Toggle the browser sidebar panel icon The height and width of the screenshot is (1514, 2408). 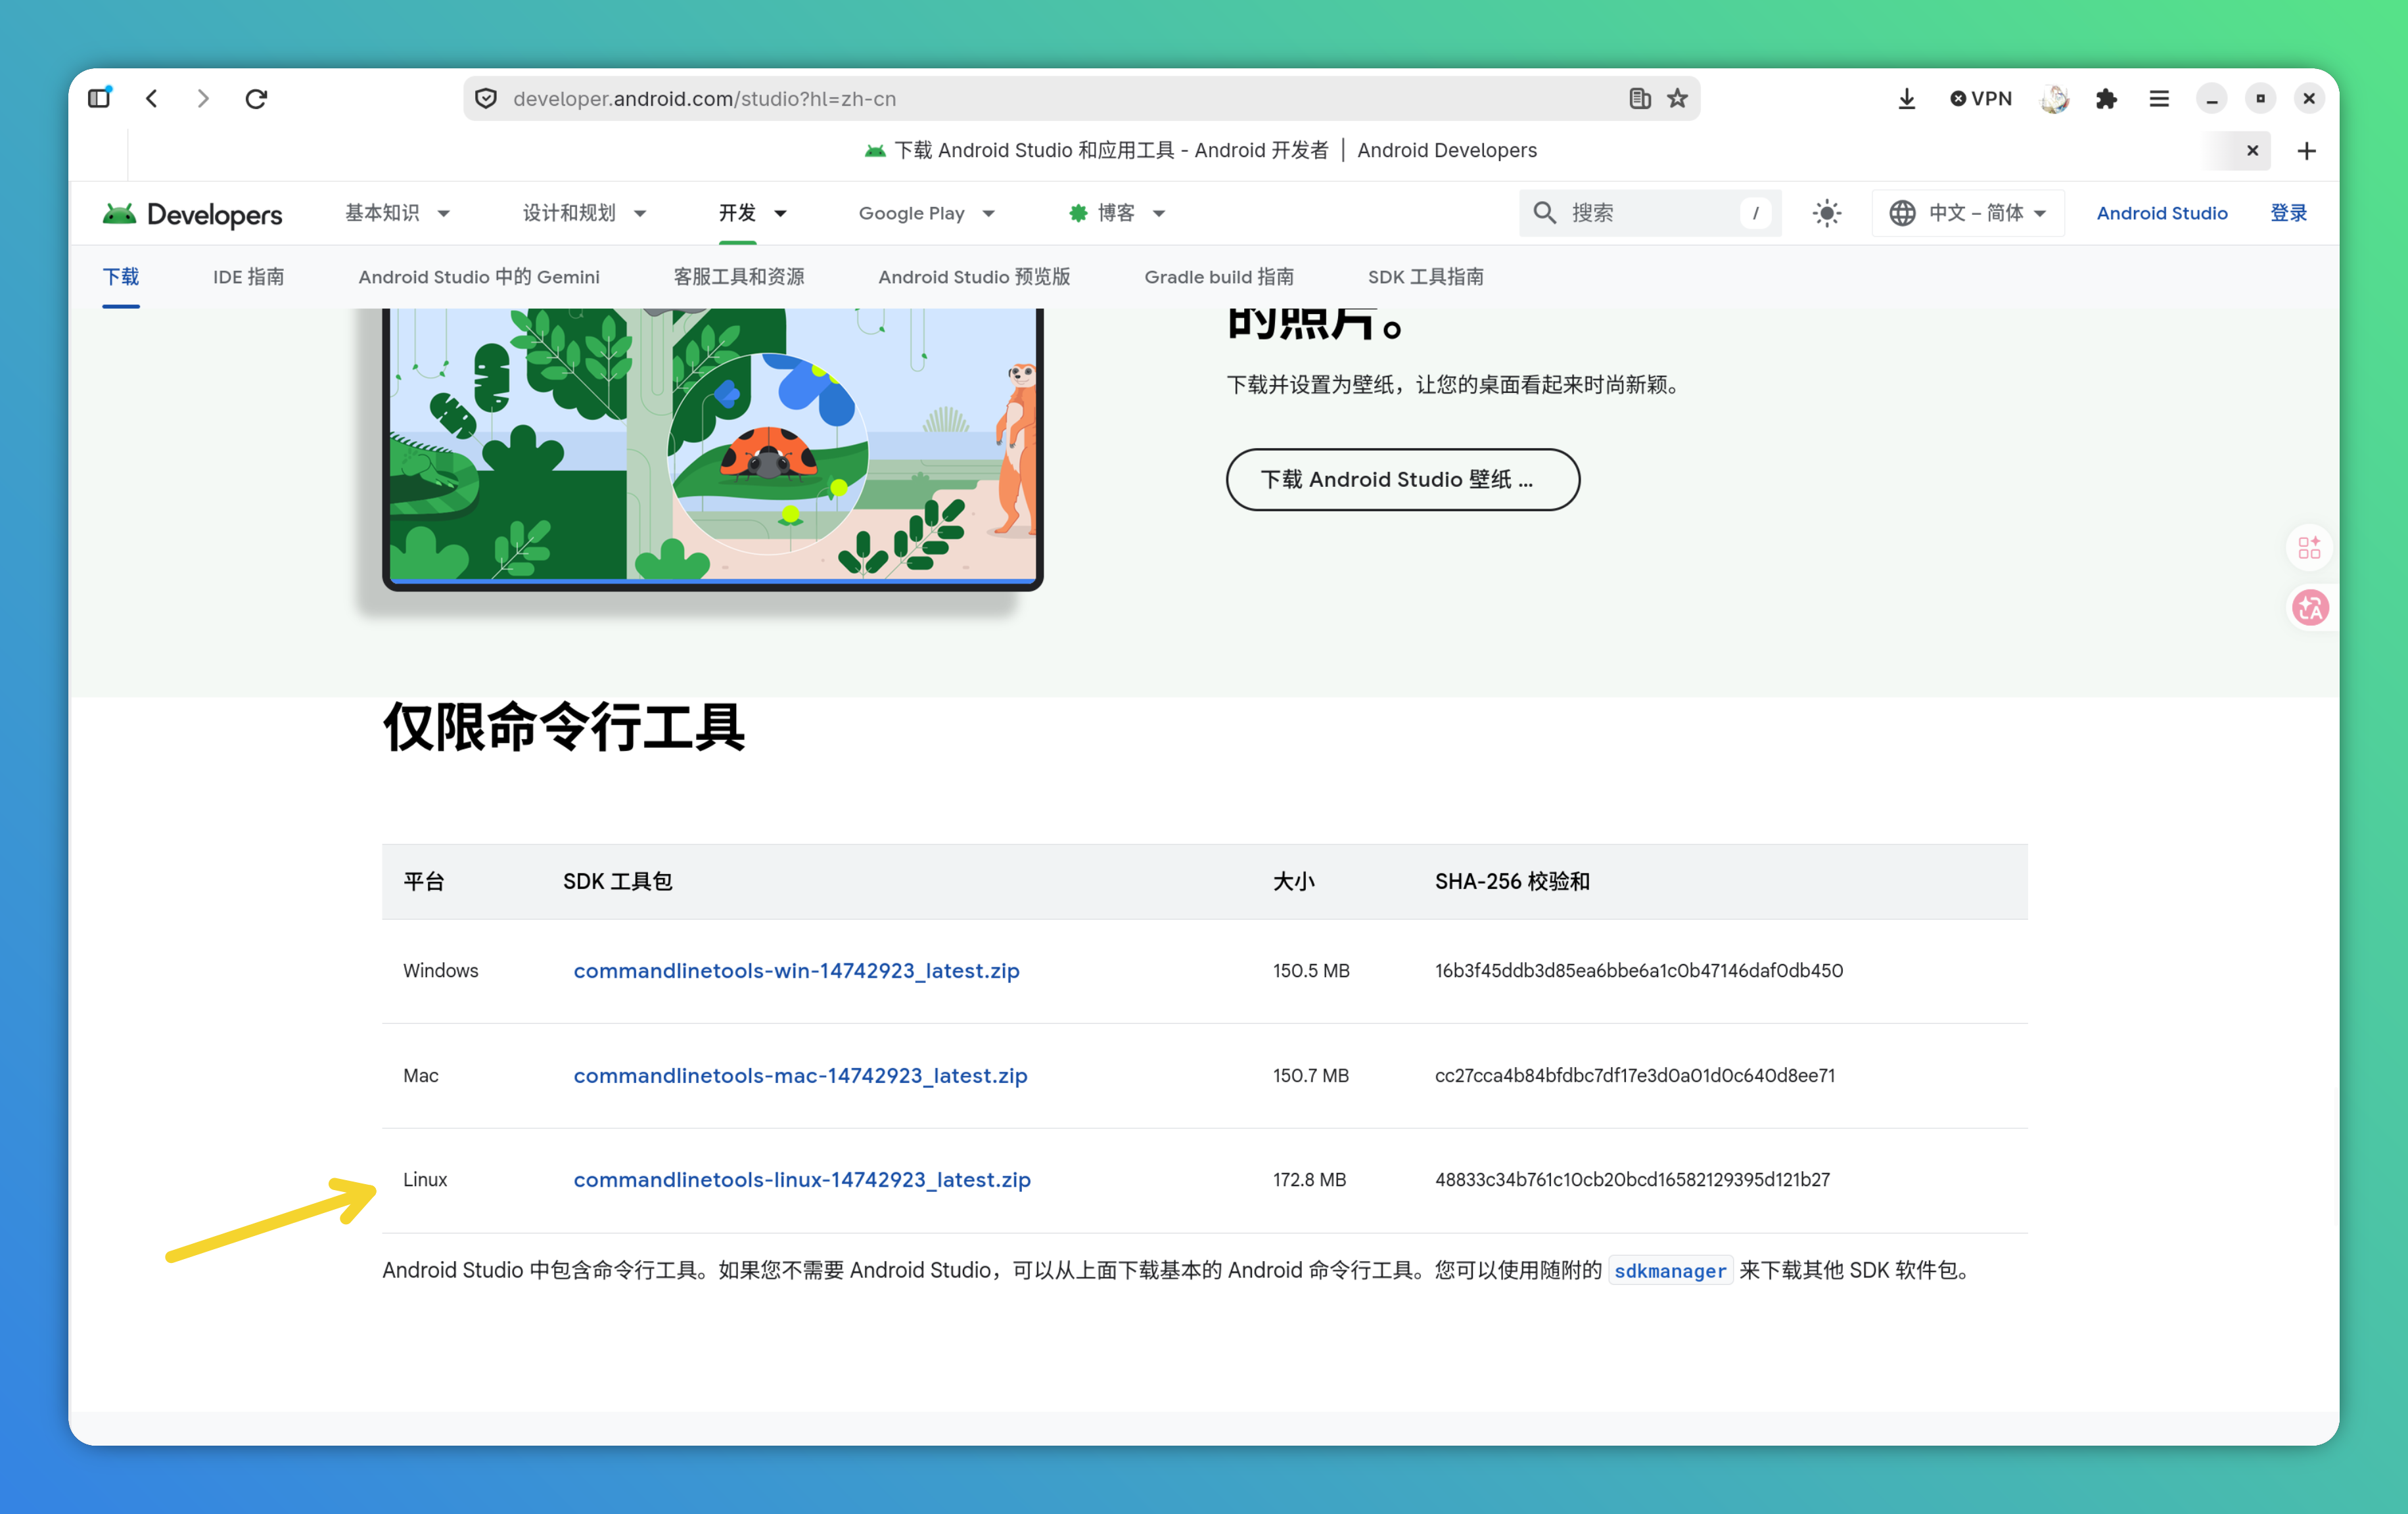click(x=99, y=98)
